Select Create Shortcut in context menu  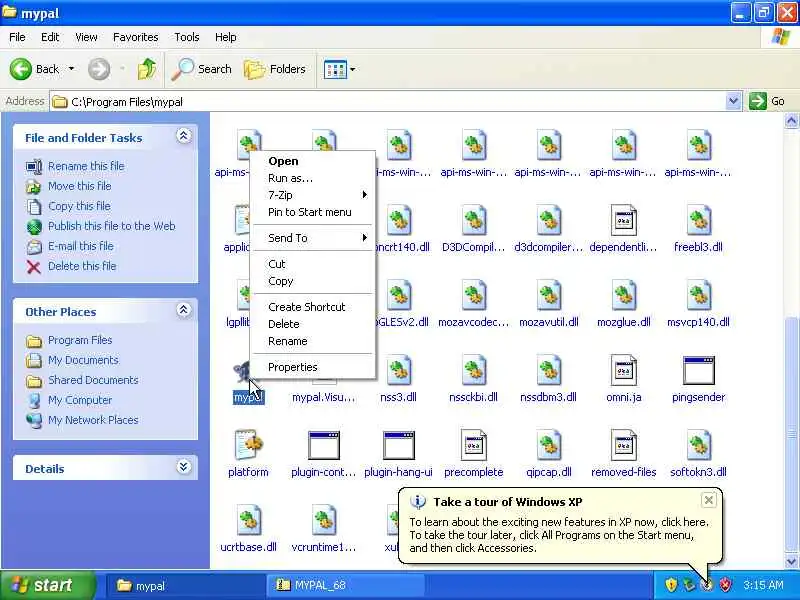click(312, 307)
